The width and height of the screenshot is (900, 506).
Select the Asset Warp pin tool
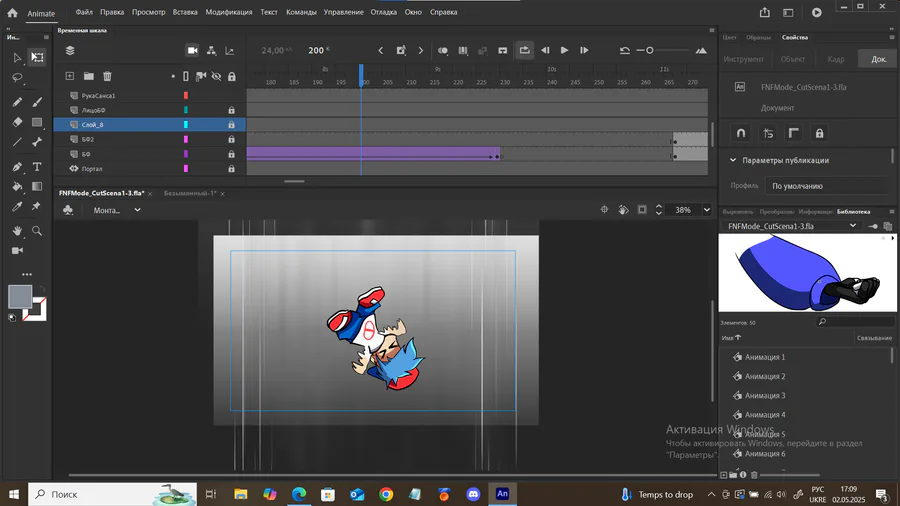(x=37, y=206)
